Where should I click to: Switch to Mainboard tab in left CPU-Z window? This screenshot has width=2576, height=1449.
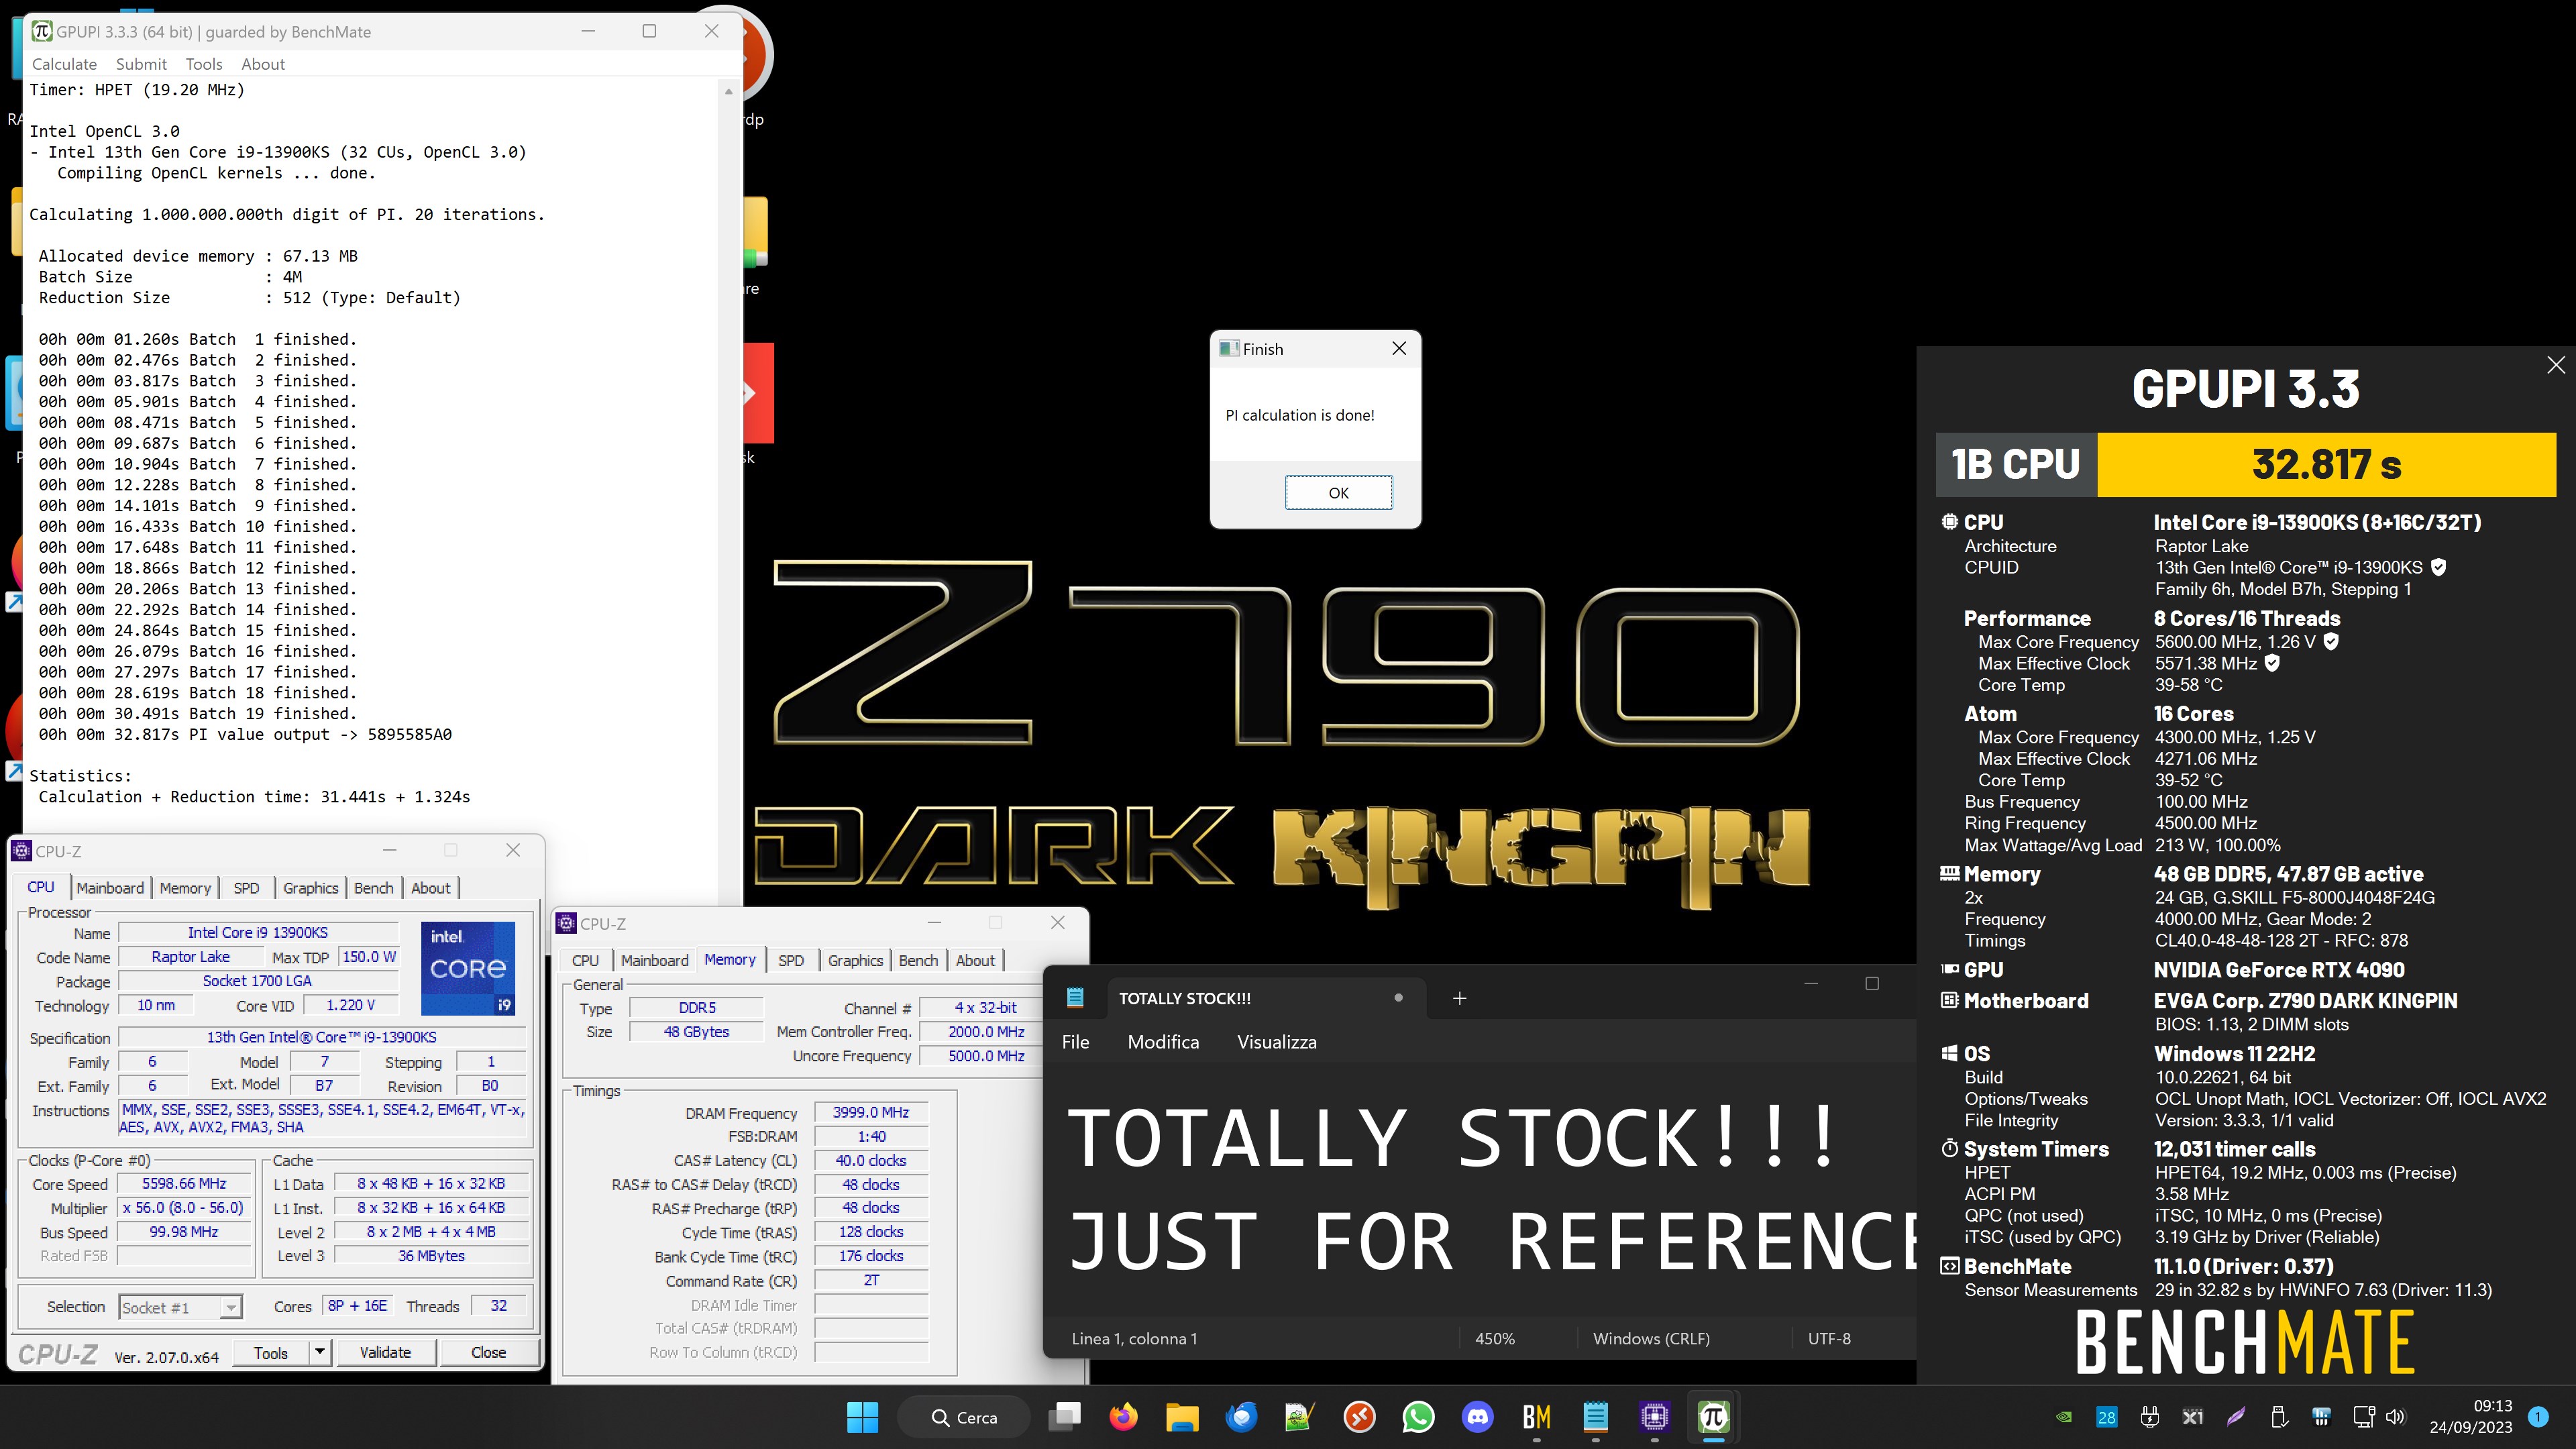pos(110,888)
